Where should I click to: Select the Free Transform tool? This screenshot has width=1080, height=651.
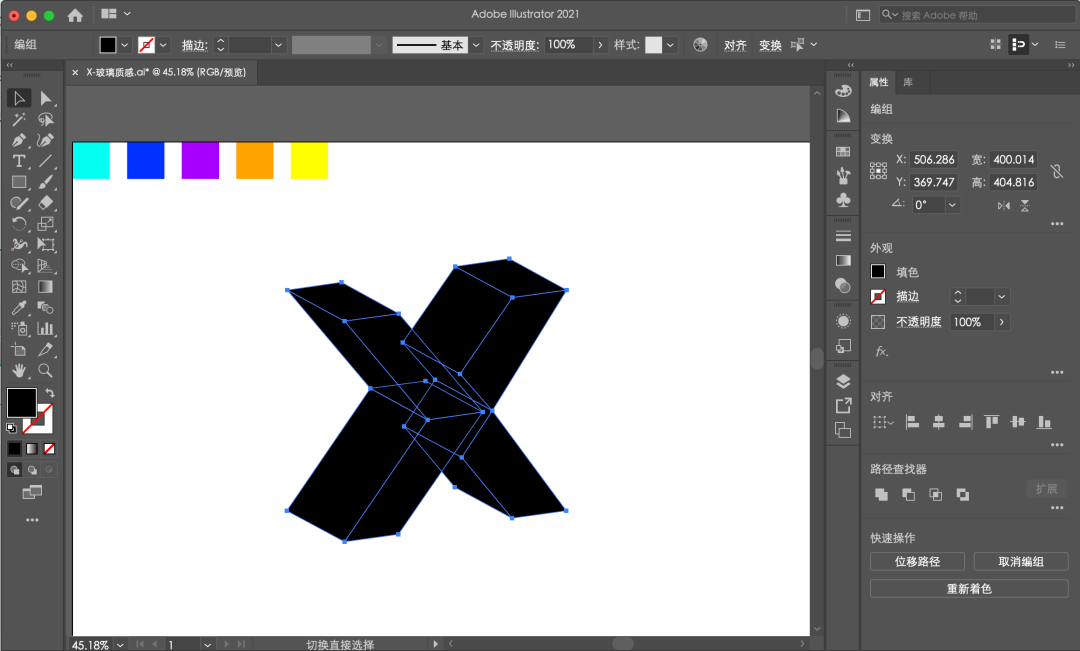click(x=45, y=245)
